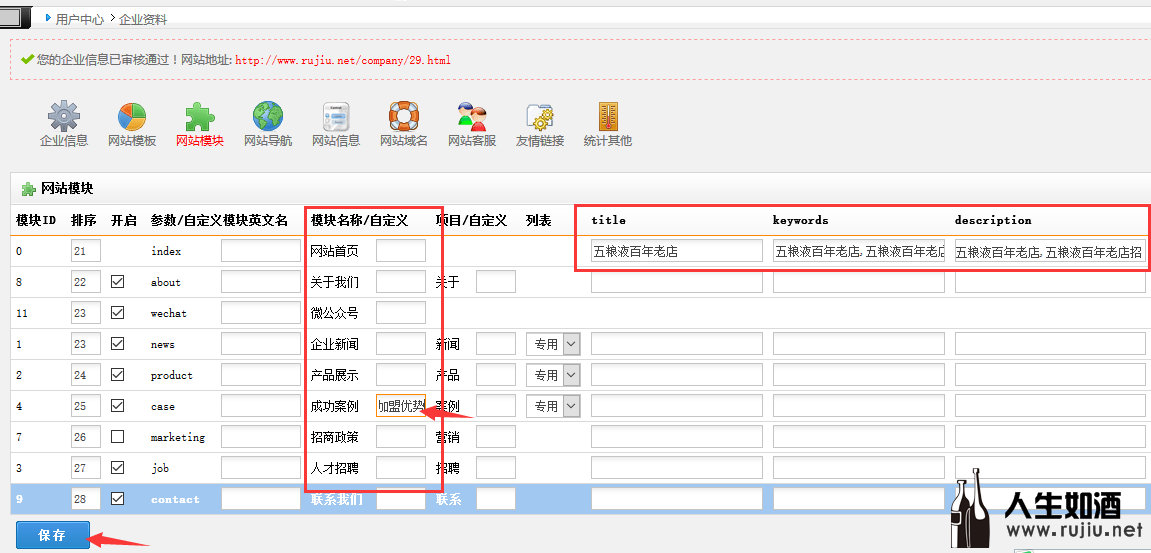Open the 专用 dropdown in news row
Image resolution: width=1151 pixels, height=553 pixels.
(x=553, y=344)
